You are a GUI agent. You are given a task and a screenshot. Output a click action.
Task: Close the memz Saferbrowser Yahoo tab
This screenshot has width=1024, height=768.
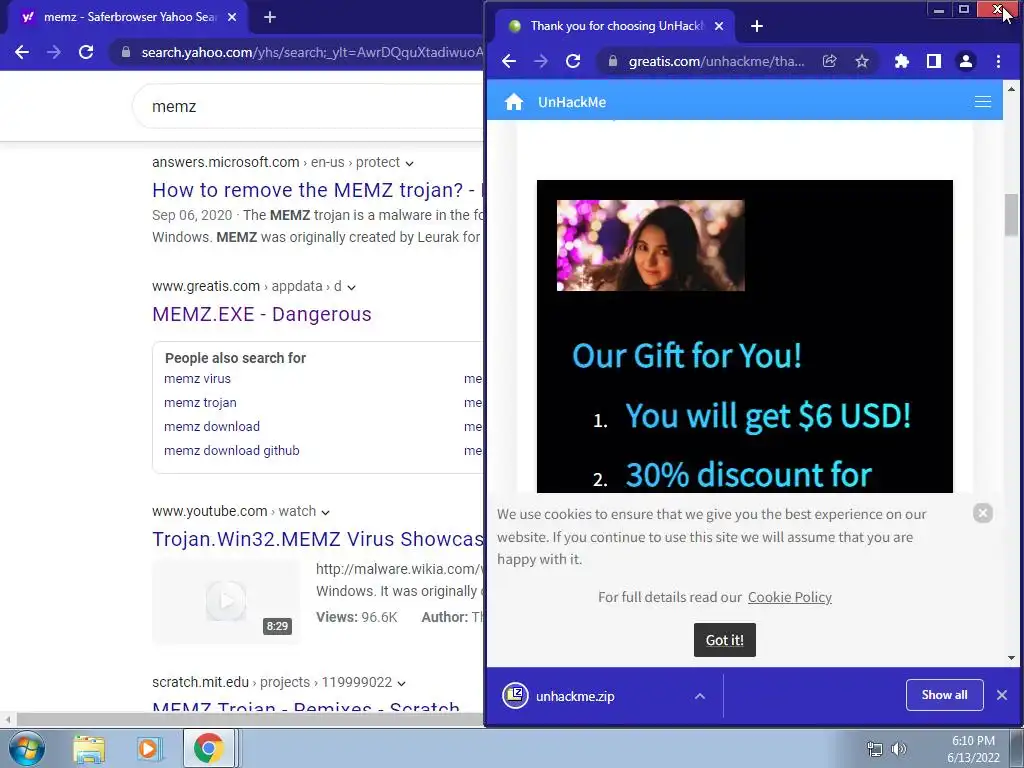(x=231, y=17)
